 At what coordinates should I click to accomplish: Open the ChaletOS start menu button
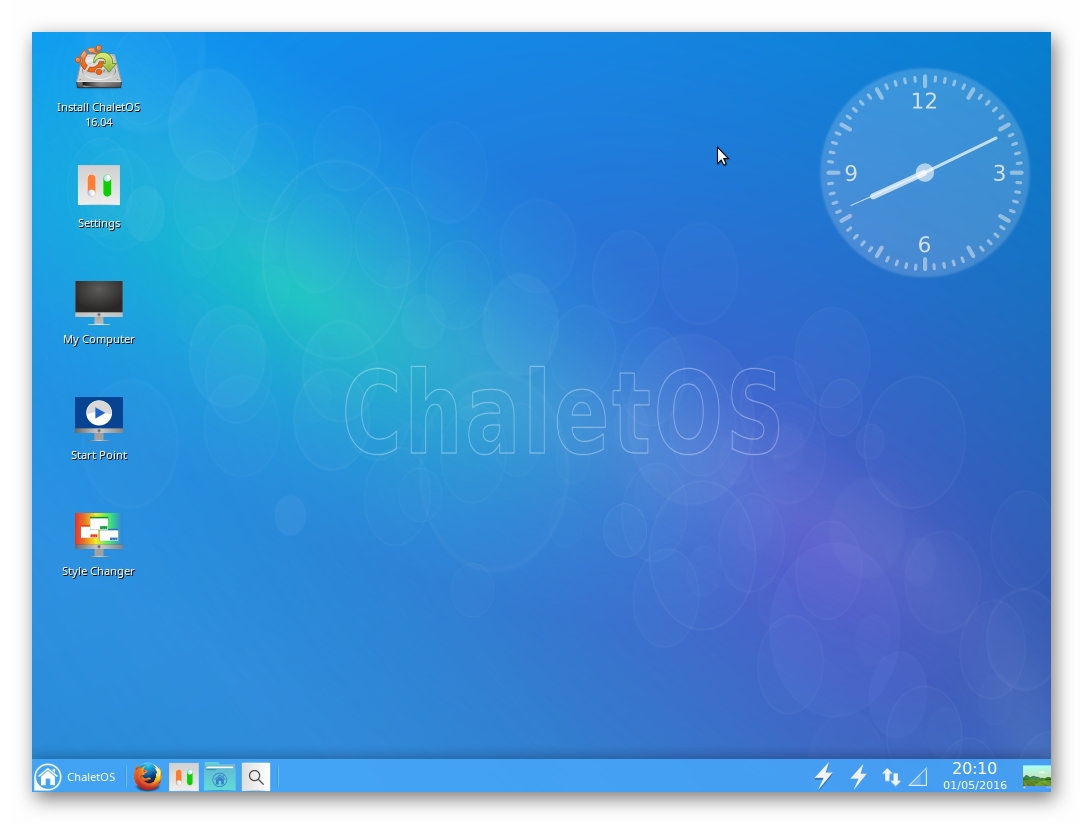pyautogui.click(x=75, y=777)
